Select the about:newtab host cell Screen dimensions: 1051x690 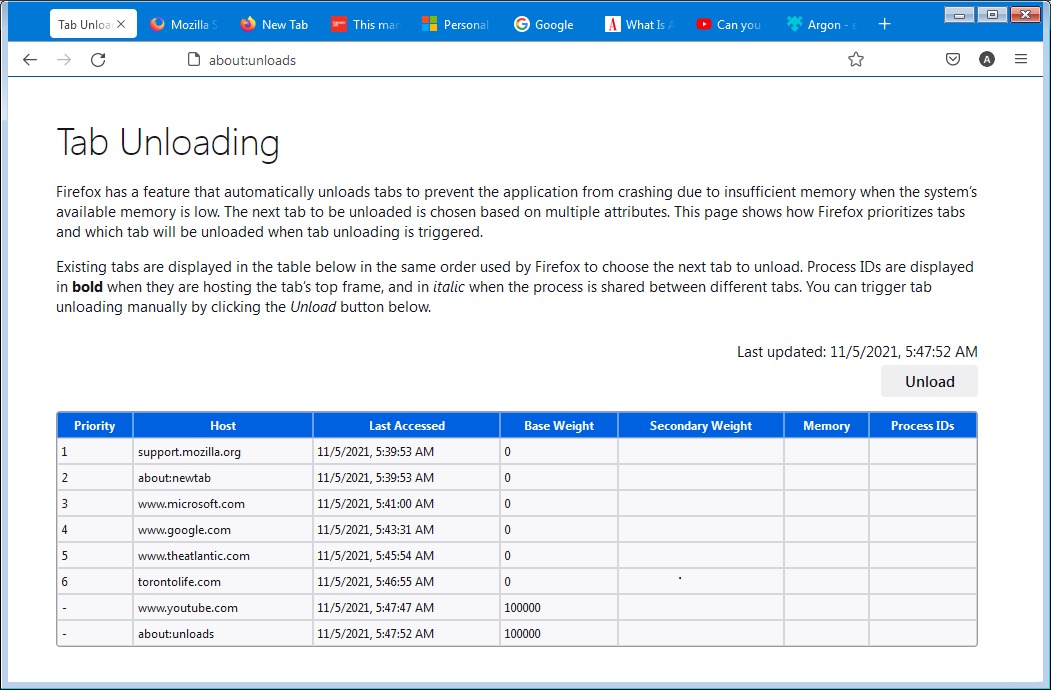click(x=223, y=478)
